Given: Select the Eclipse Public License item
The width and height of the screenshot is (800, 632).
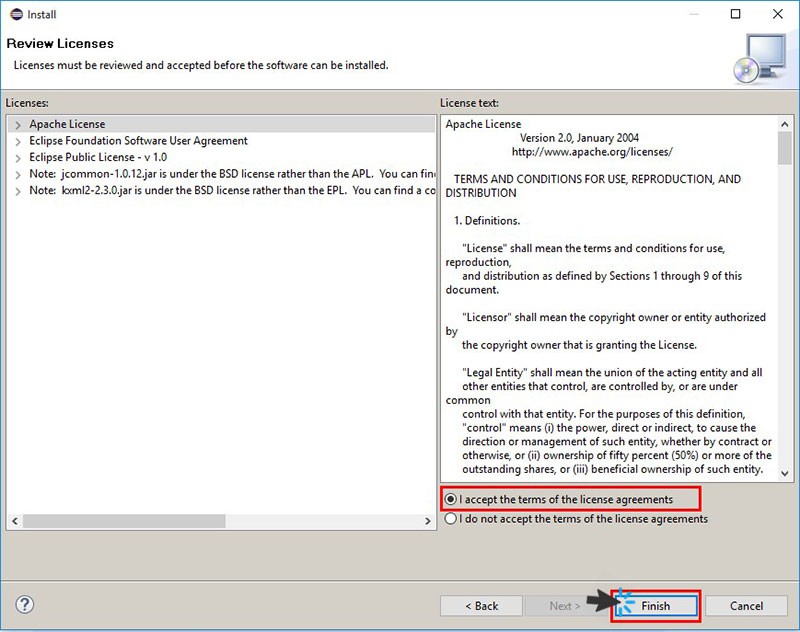Looking at the screenshot, I should pos(98,157).
